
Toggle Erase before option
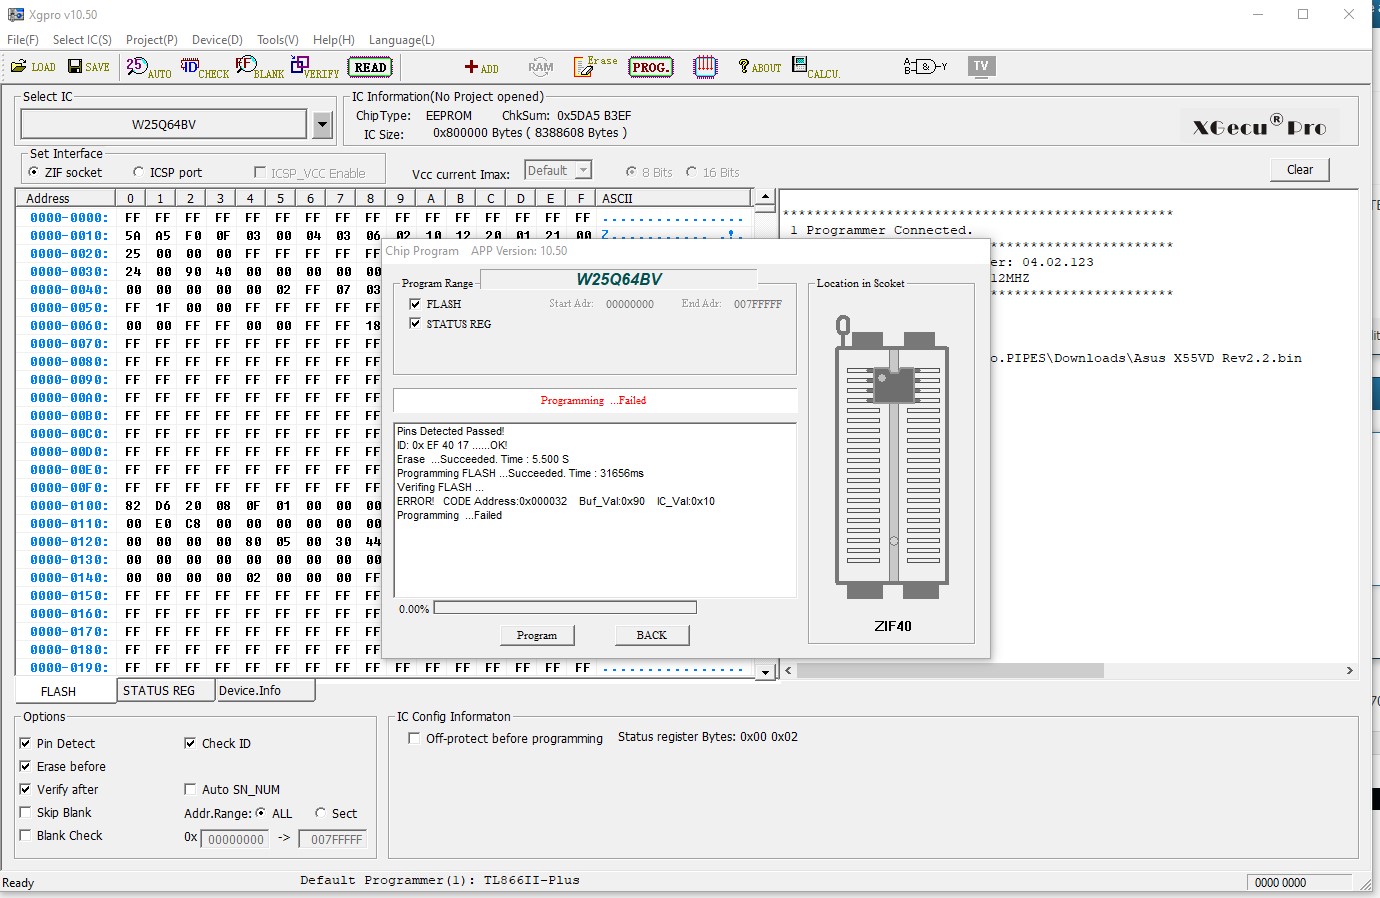[x=25, y=766]
